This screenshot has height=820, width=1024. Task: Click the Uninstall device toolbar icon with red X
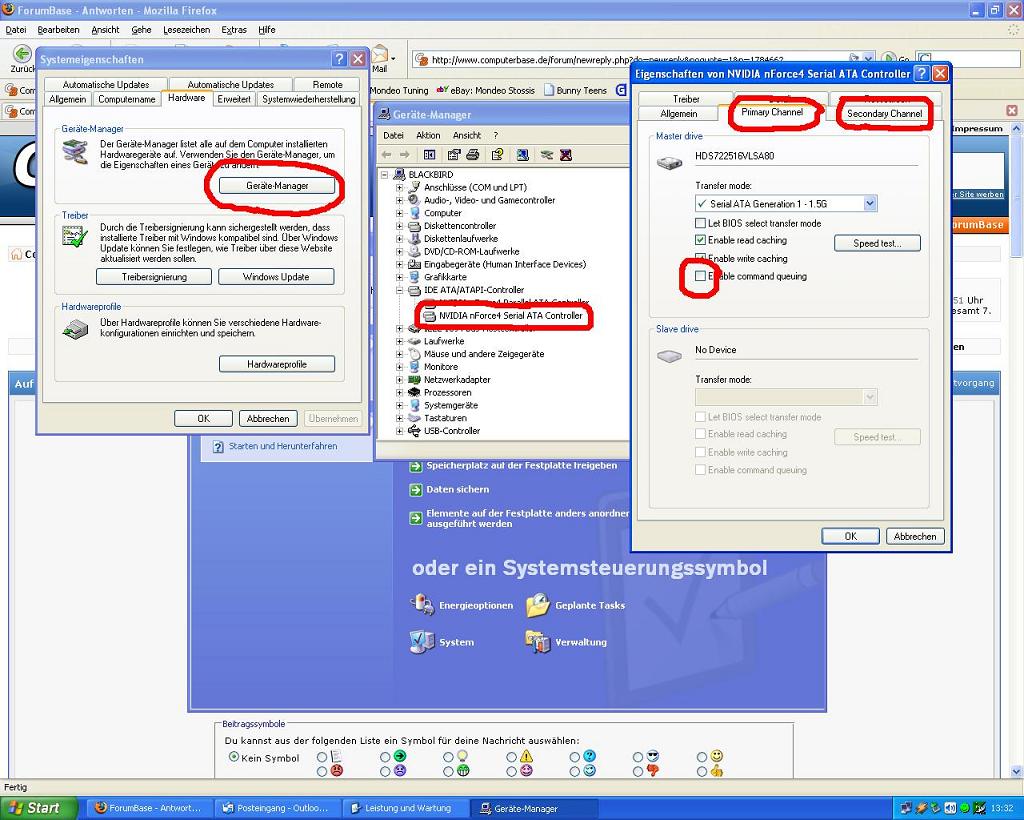pos(566,155)
